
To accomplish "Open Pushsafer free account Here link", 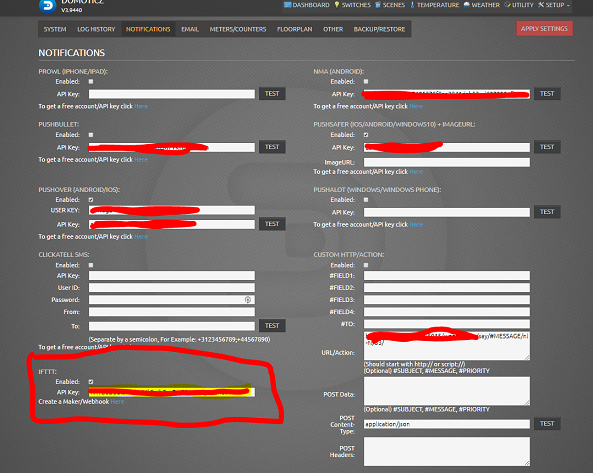I will pos(416,172).
